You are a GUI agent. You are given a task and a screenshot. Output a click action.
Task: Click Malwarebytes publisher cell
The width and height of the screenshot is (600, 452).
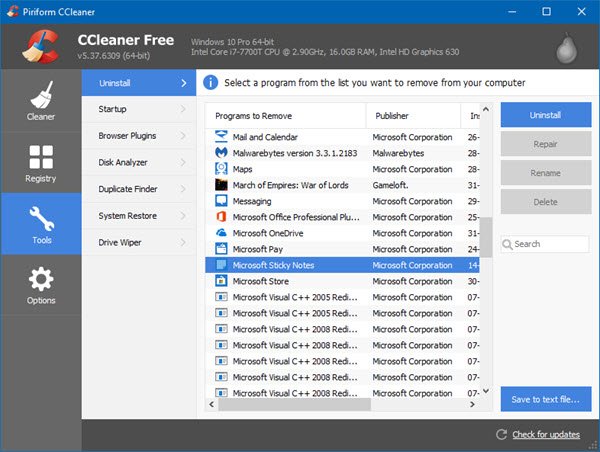398,153
